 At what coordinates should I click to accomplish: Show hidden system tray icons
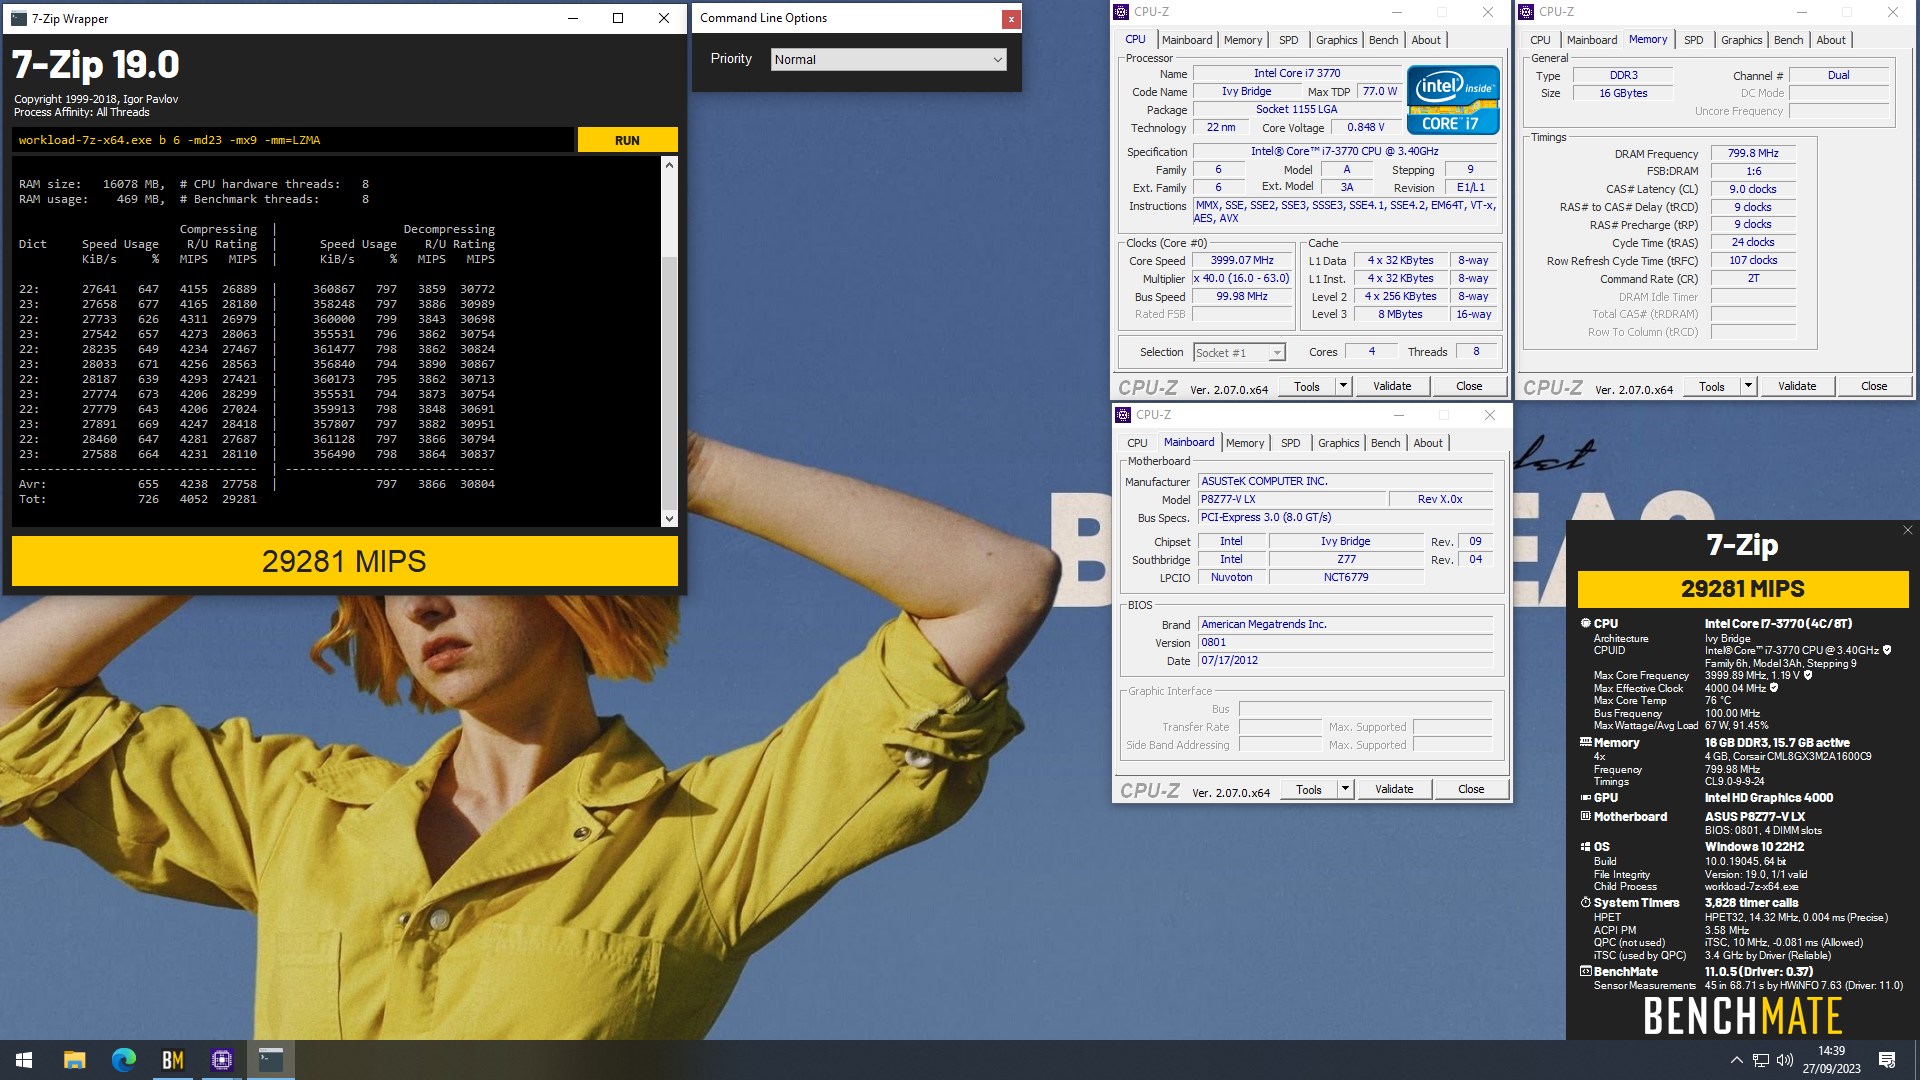(x=1737, y=1060)
